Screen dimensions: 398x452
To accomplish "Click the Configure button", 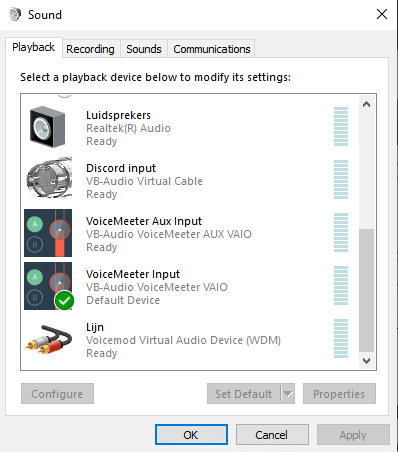I will click(x=57, y=394).
